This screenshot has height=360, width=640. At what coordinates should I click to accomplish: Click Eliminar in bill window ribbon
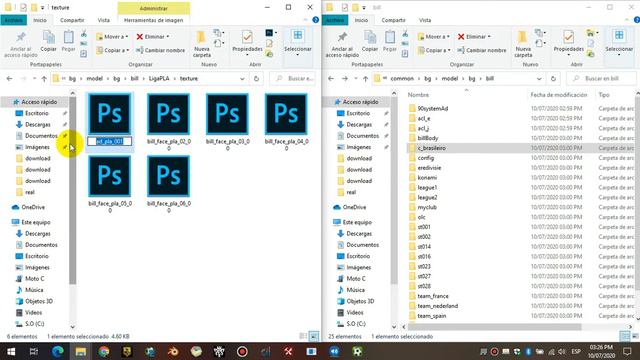click(x=474, y=37)
